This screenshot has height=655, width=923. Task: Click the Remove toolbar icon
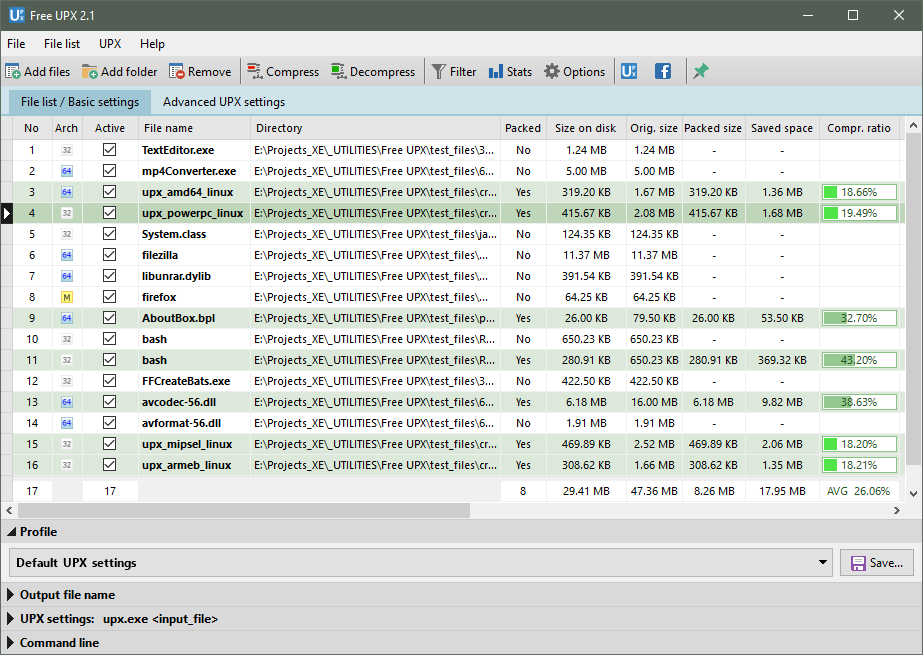tap(177, 72)
